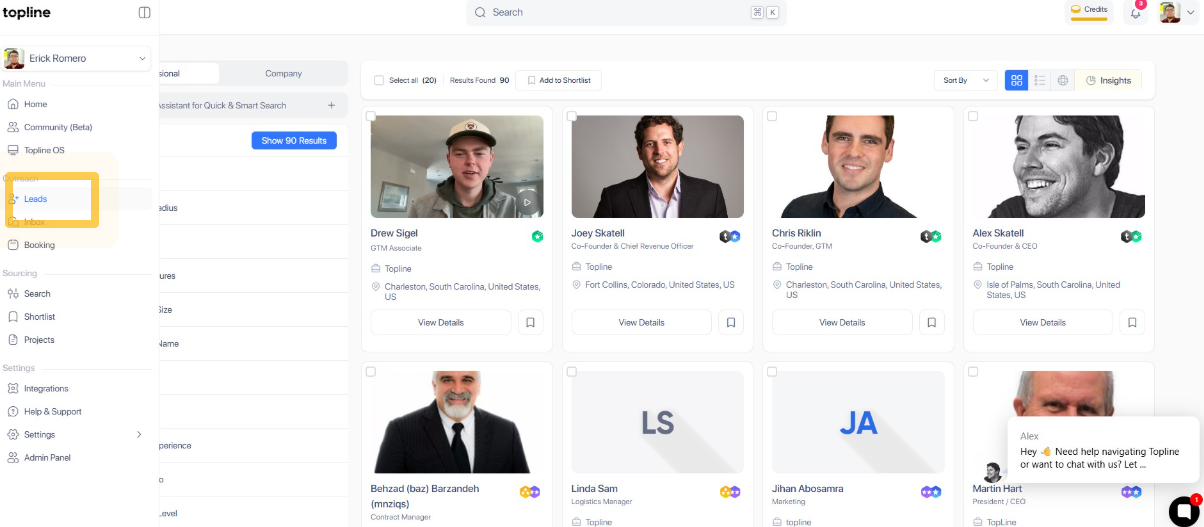The height and width of the screenshot is (527, 1204).
Task: Go to Inbox in the sidebar
Action: point(34,222)
